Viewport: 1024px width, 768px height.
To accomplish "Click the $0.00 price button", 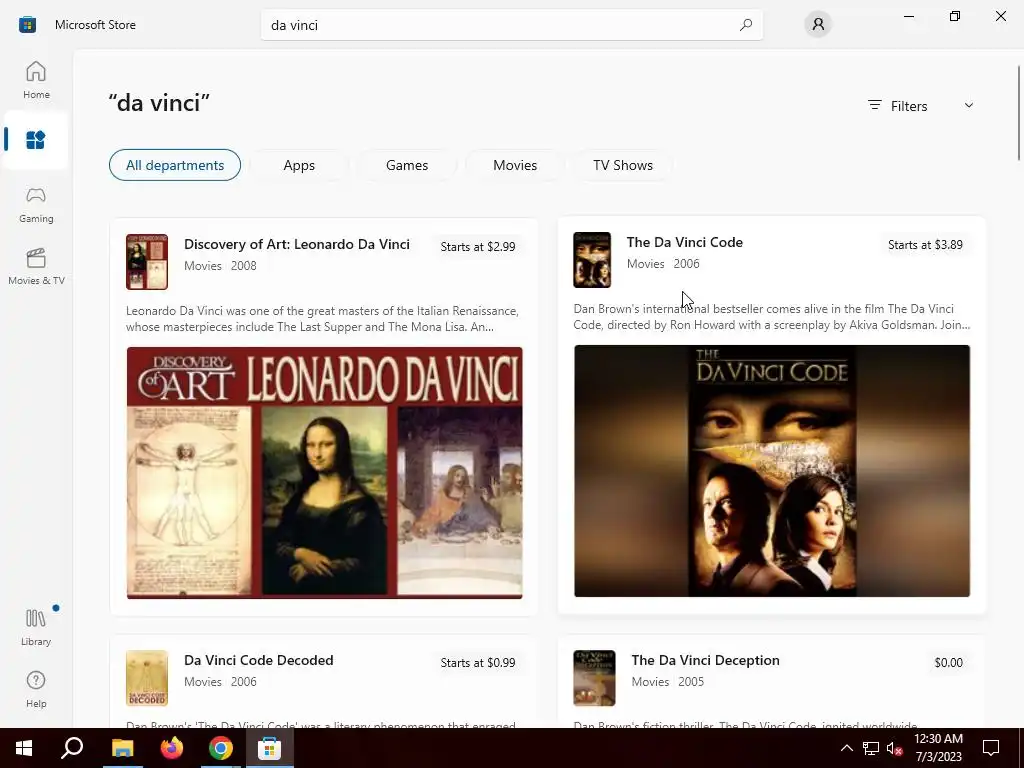I will pos(948,663).
